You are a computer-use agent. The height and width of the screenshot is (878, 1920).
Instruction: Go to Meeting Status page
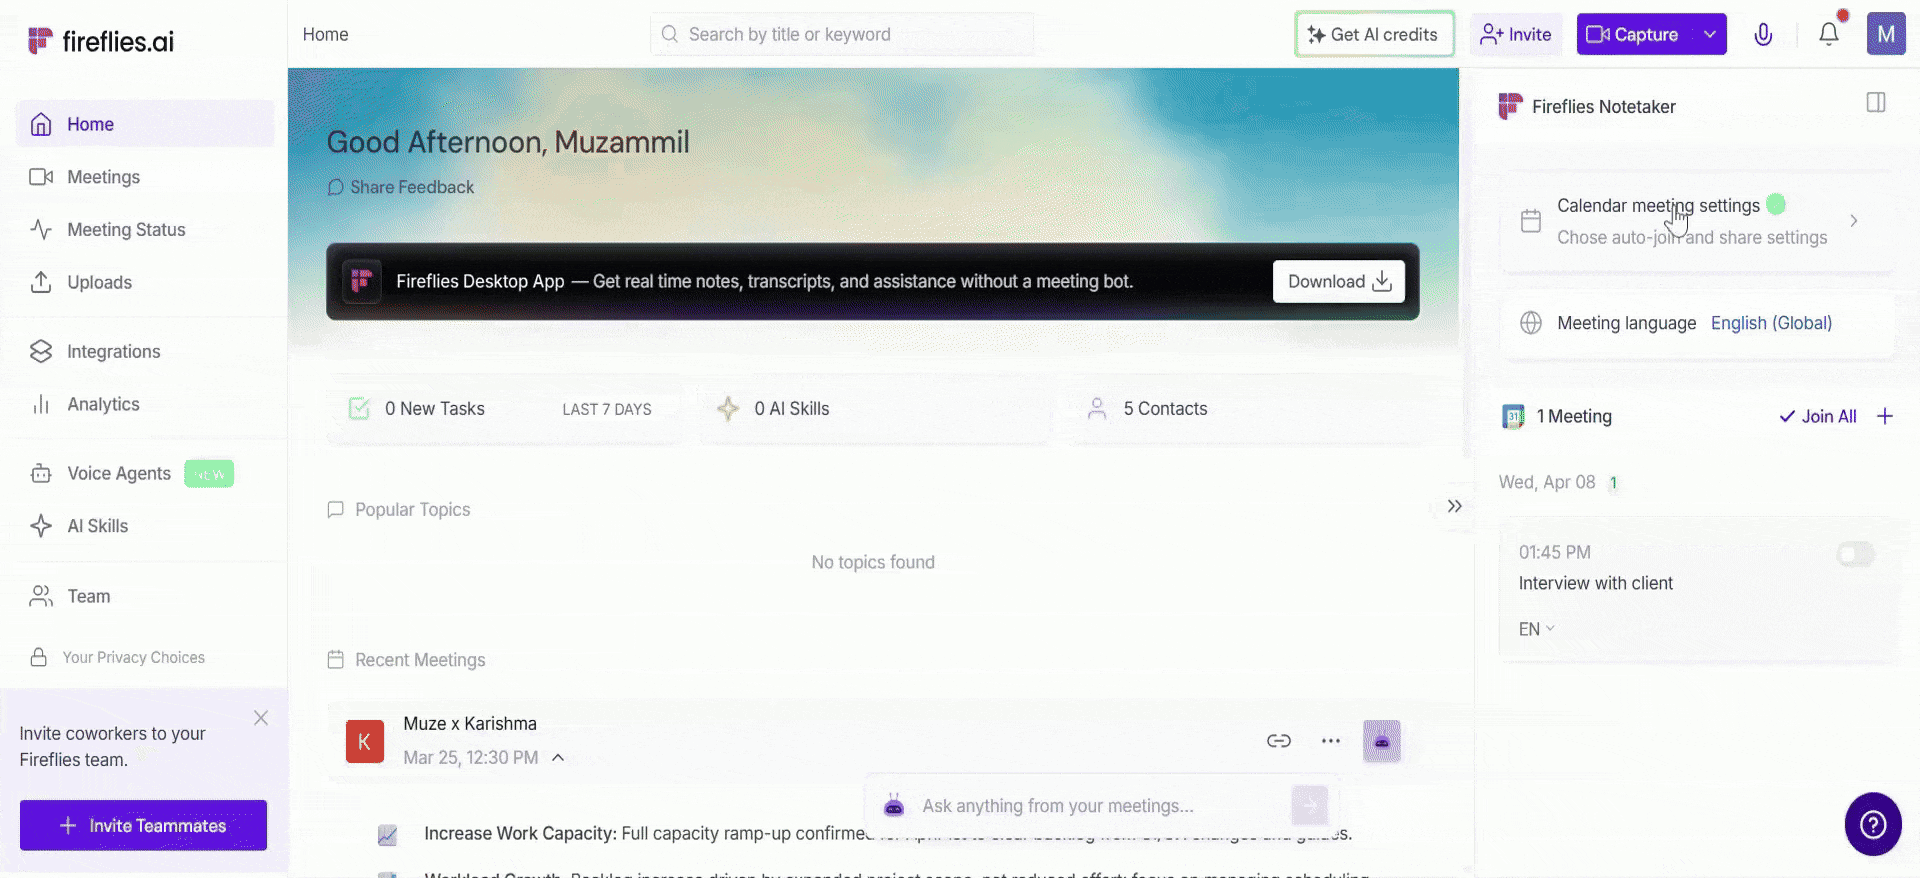coord(145,230)
